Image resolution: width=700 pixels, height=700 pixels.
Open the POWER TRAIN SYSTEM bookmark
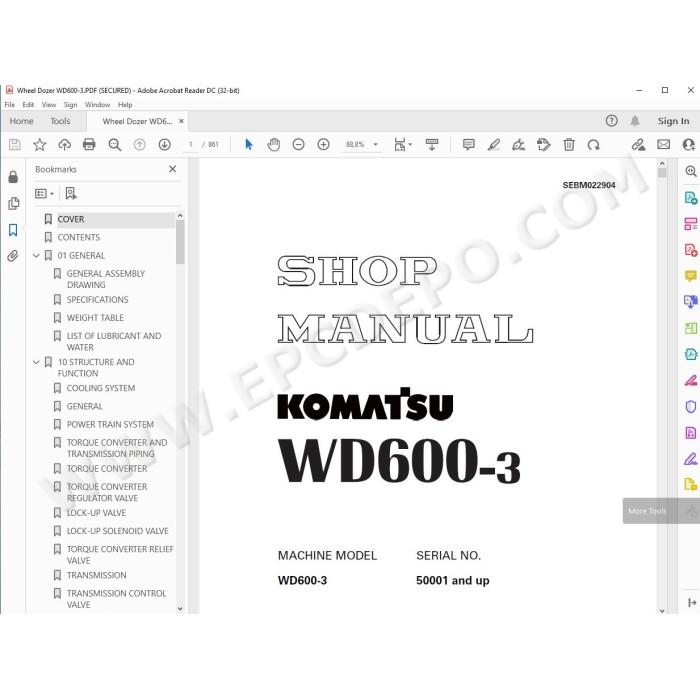(110, 425)
